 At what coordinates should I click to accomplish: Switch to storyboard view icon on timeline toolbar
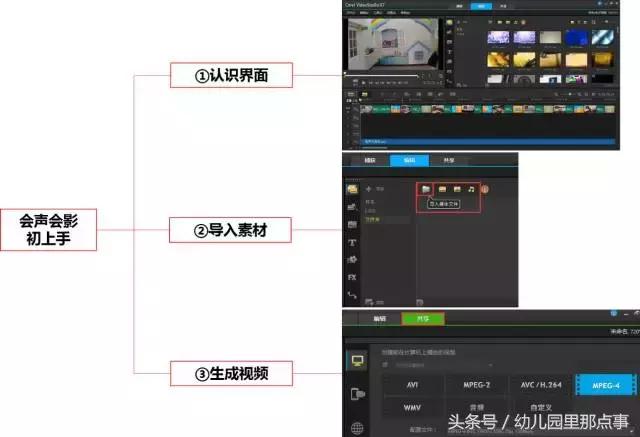pyautogui.click(x=351, y=94)
